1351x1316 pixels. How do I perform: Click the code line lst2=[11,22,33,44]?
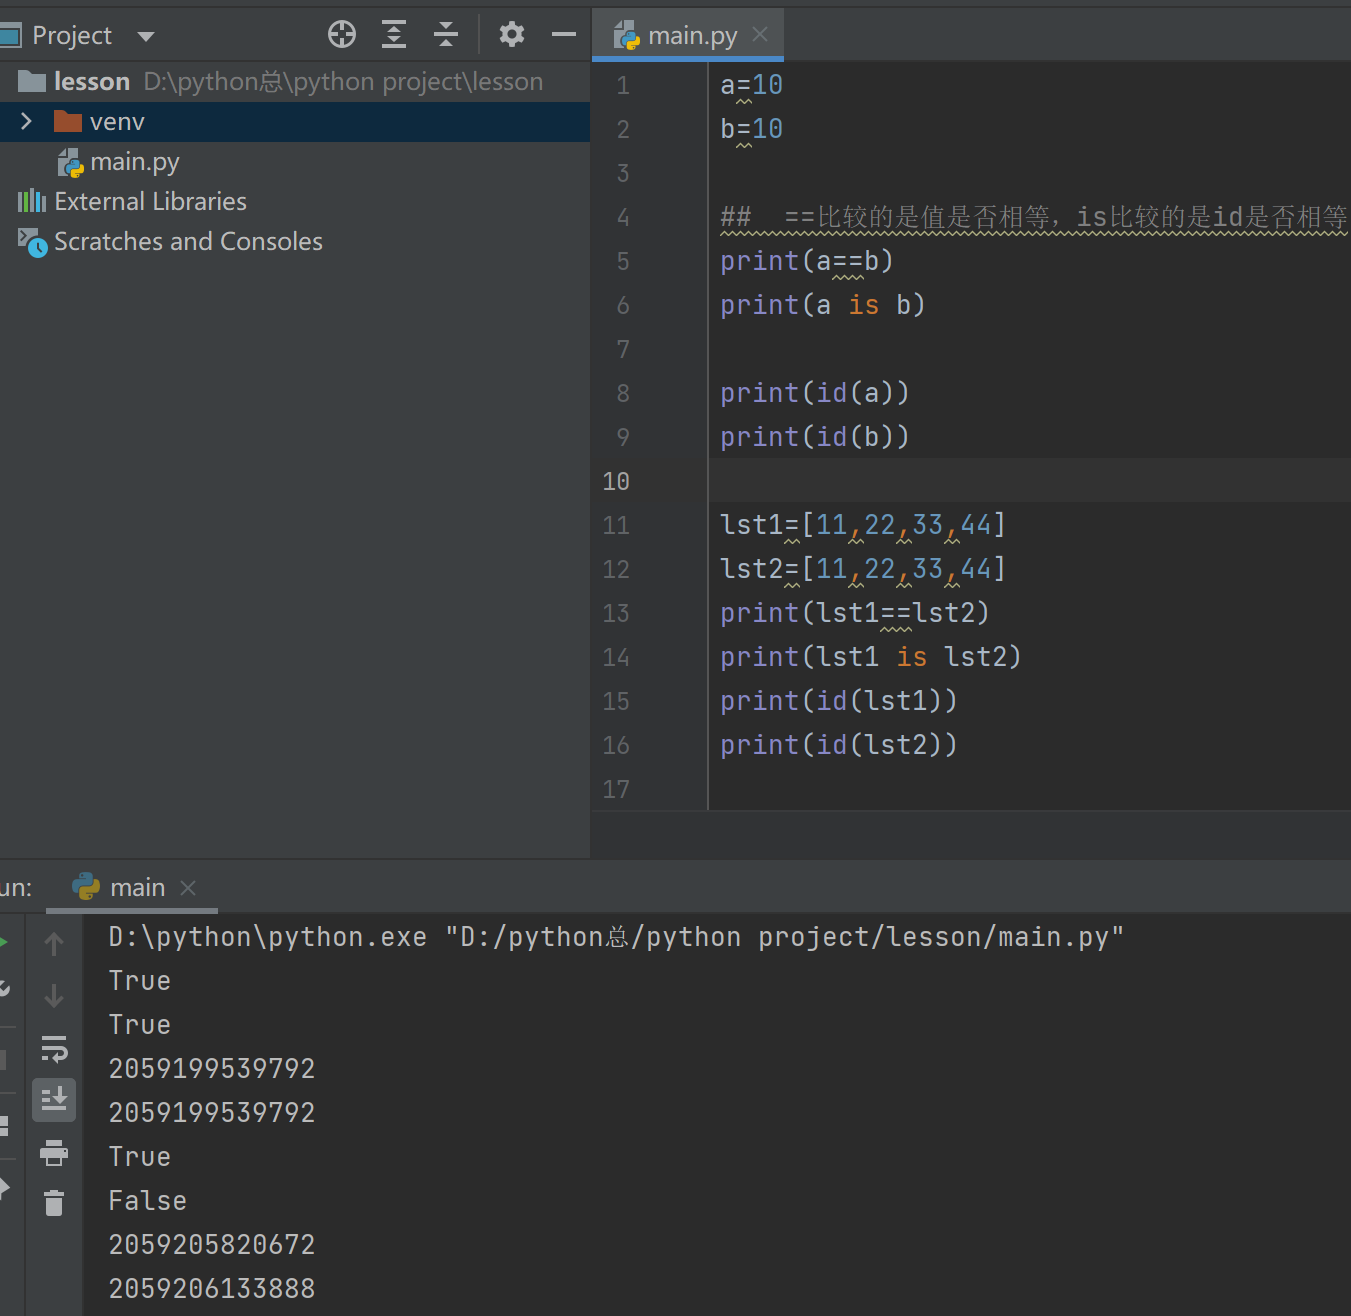pos(862,569)
